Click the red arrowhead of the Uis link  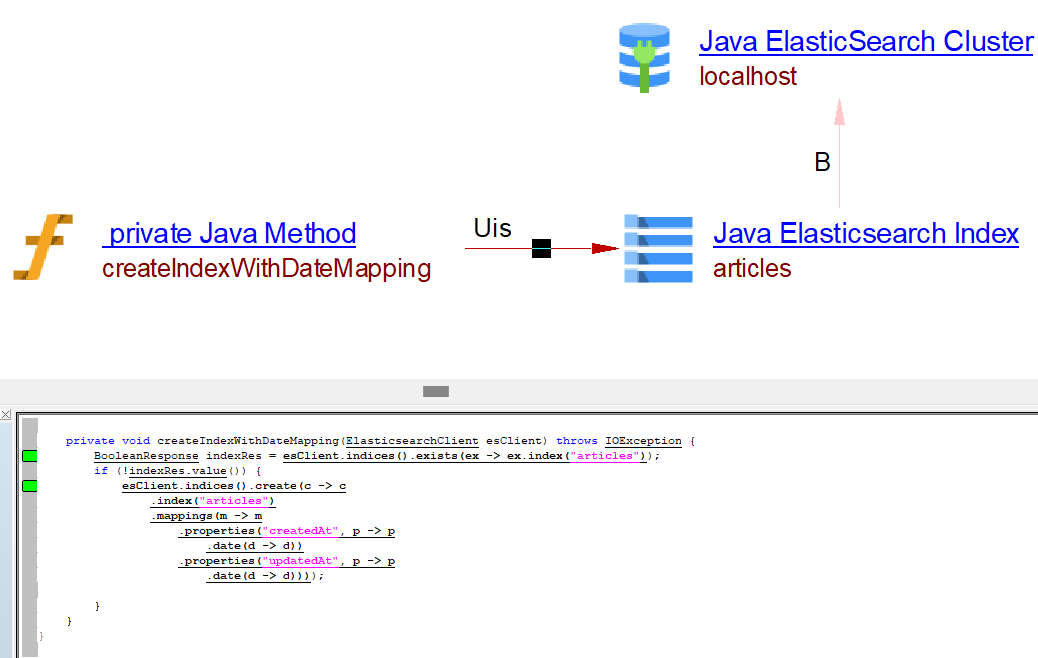604,248
